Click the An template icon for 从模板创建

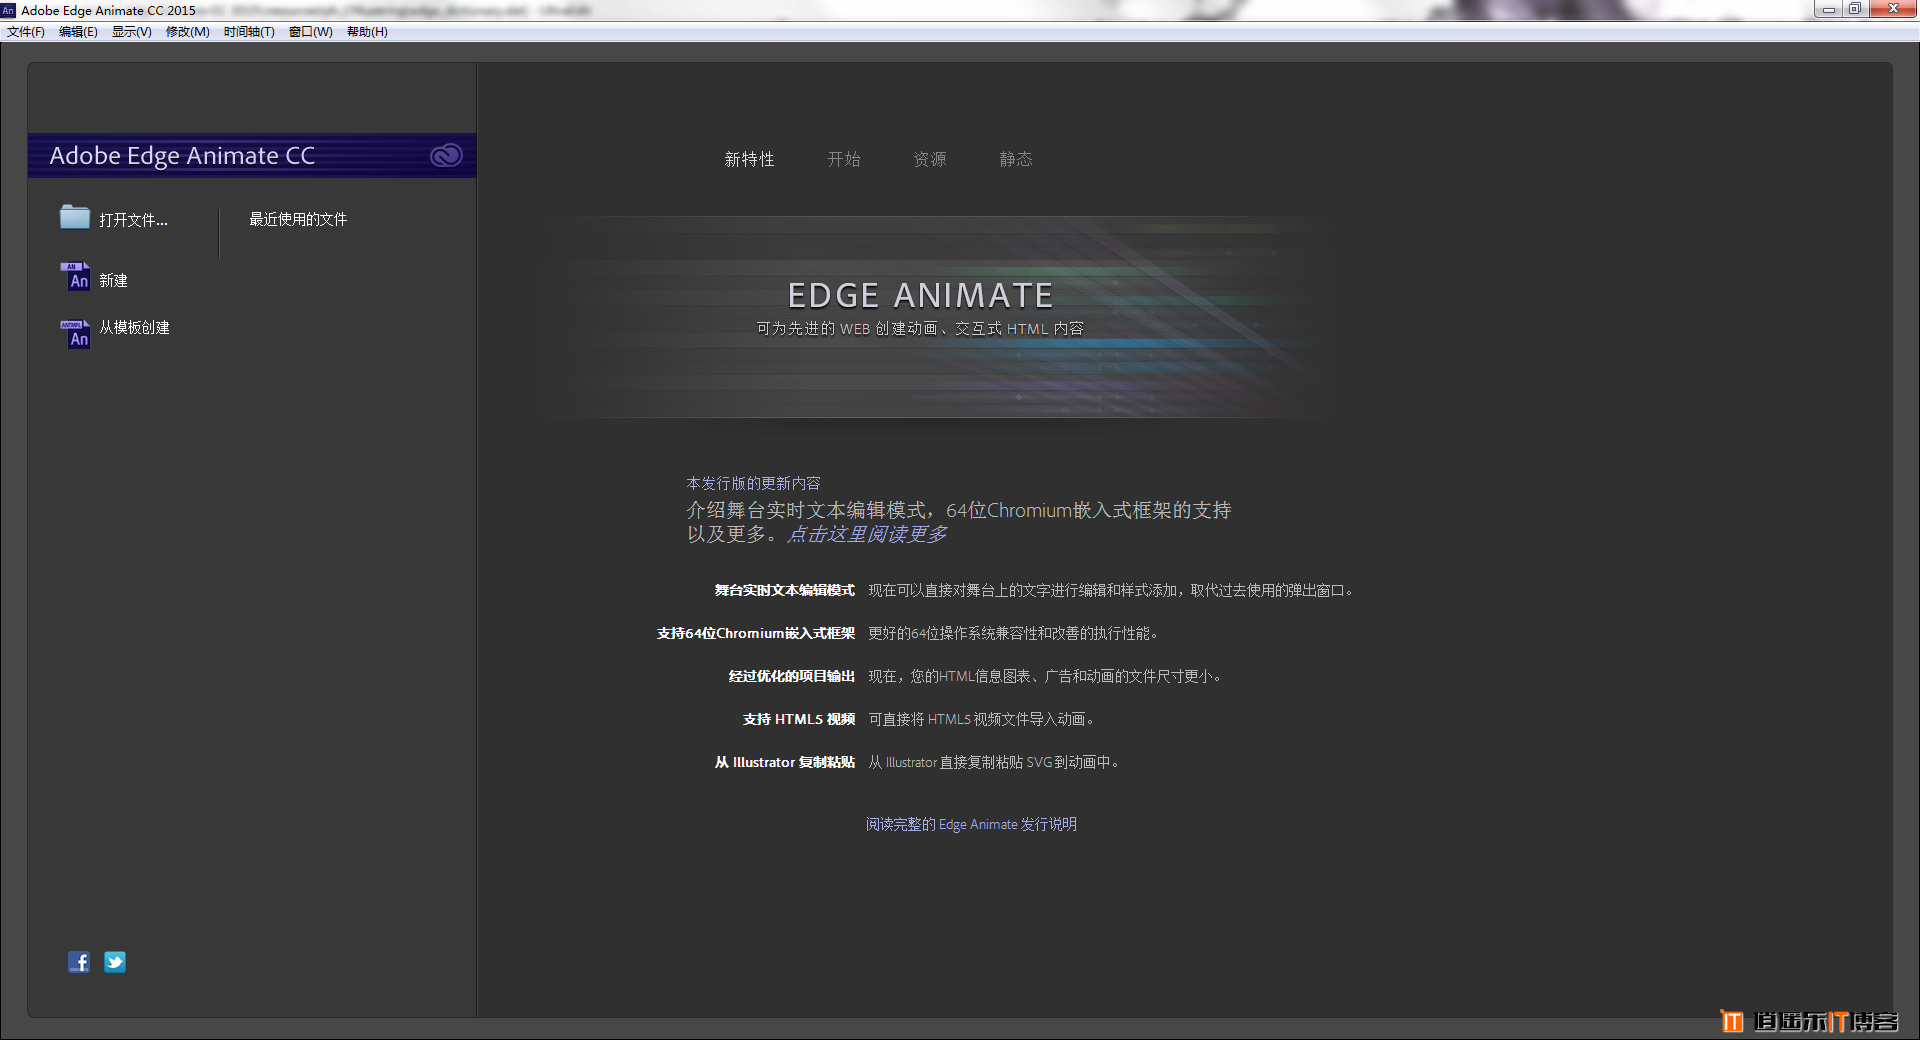(76, 334)
